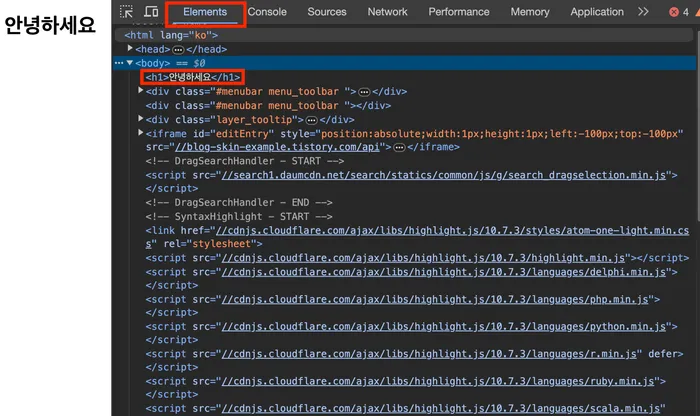
Task: Activate the inspect element picker icon
Action: 126,12
